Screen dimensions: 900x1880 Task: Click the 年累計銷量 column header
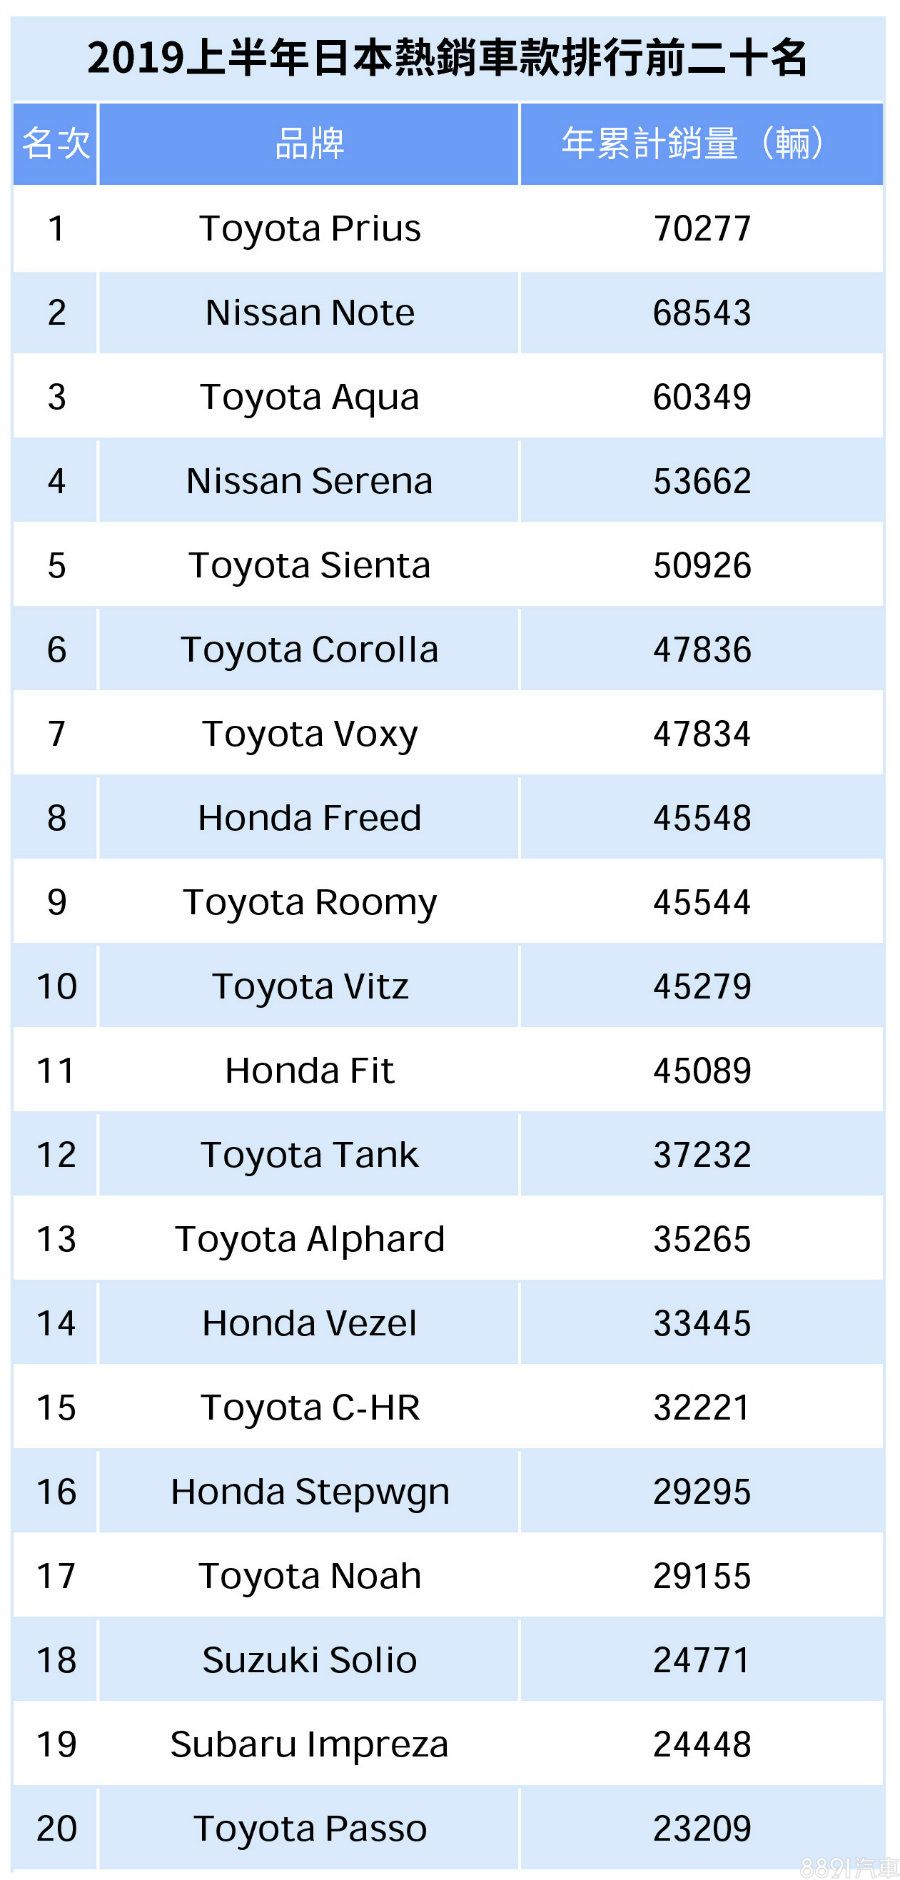click(x=700, y=143)
